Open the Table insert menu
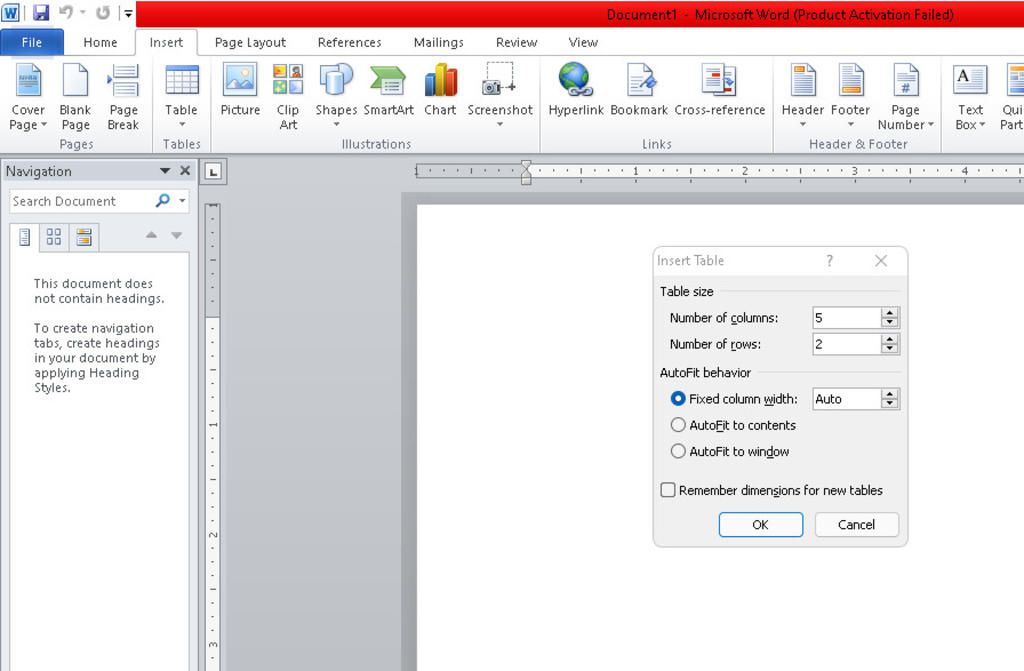This screenshot has height=671, width=1024. [181, 96]
